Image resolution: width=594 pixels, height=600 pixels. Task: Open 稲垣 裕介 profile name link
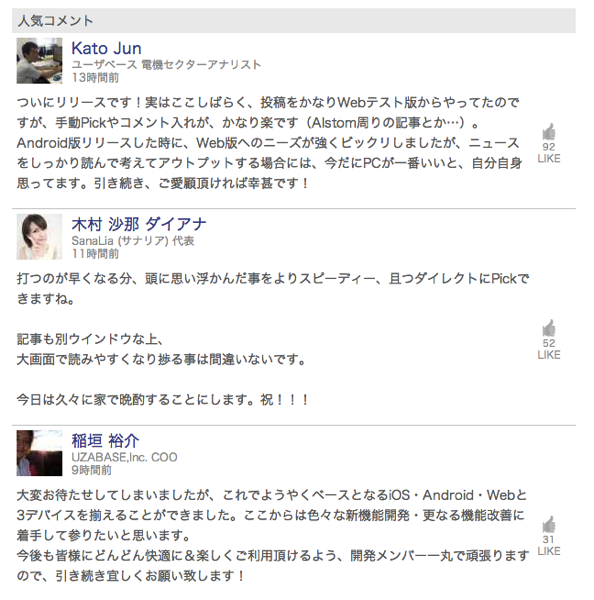pos(105,440)
